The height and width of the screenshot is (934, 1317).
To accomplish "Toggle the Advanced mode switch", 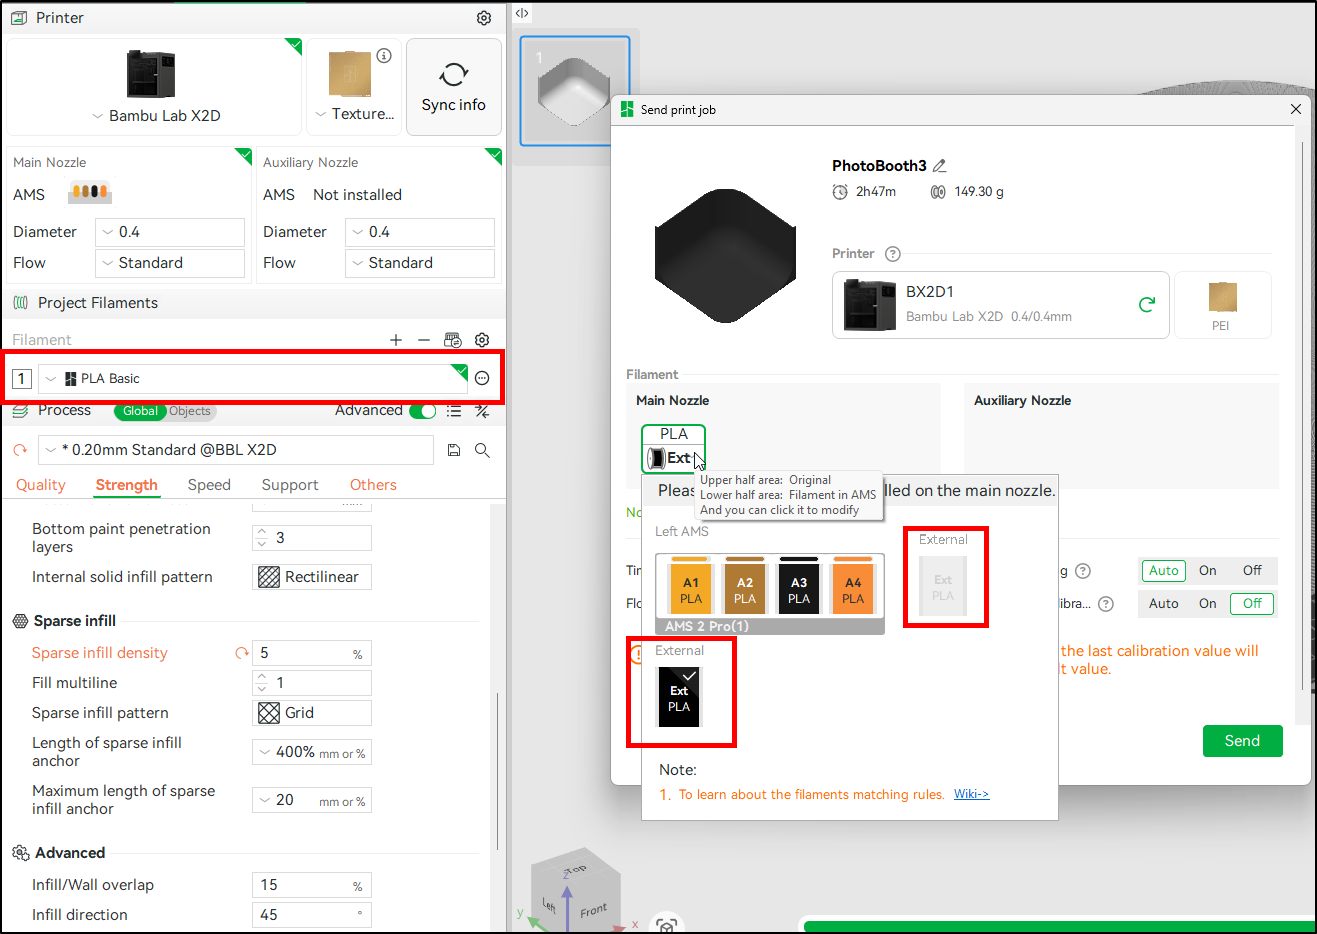I will click(x=423, y=411).
